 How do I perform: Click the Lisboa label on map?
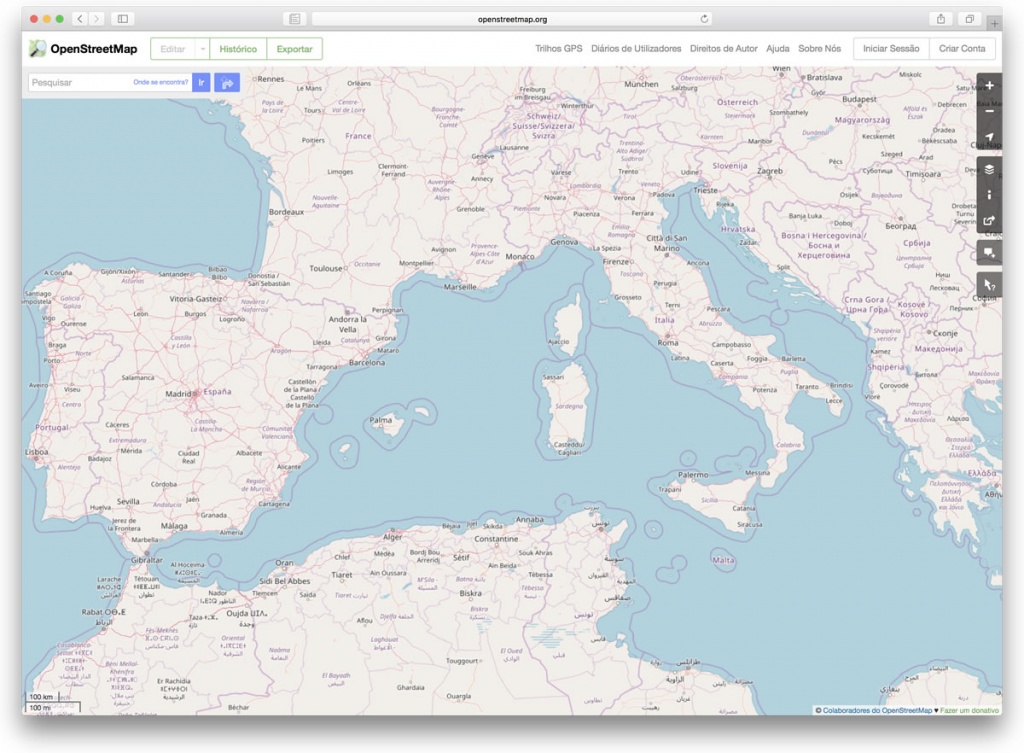(x=37, y=452)
